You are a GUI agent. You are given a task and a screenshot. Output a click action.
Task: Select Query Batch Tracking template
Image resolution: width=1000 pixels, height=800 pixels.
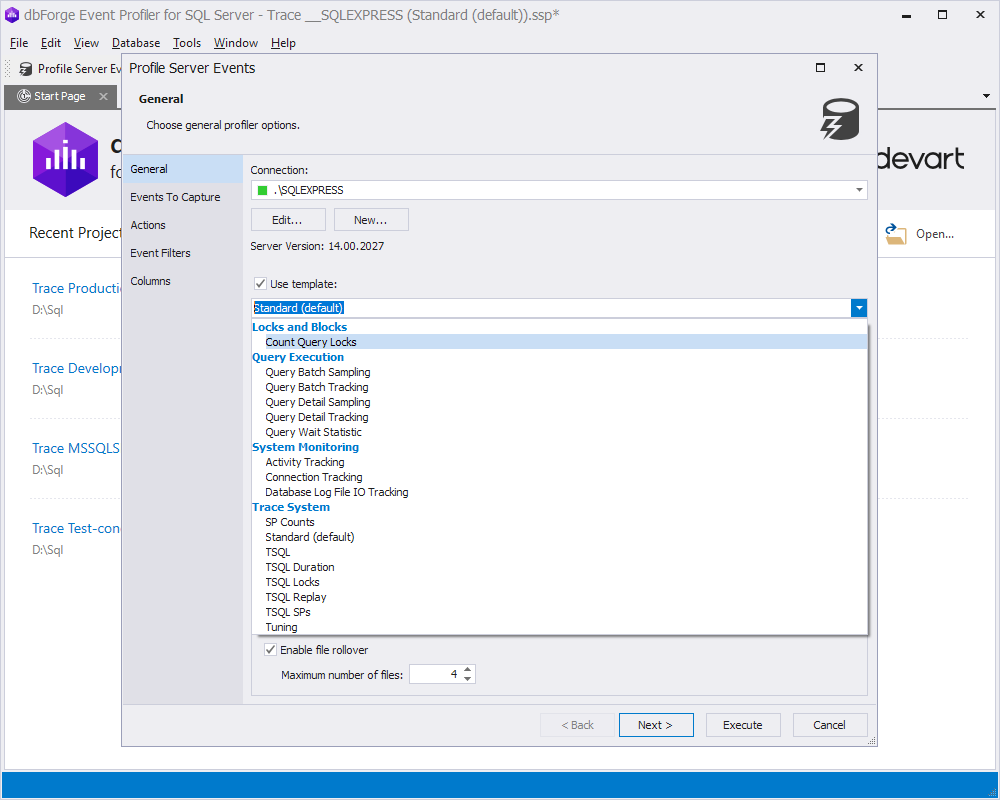560,387
